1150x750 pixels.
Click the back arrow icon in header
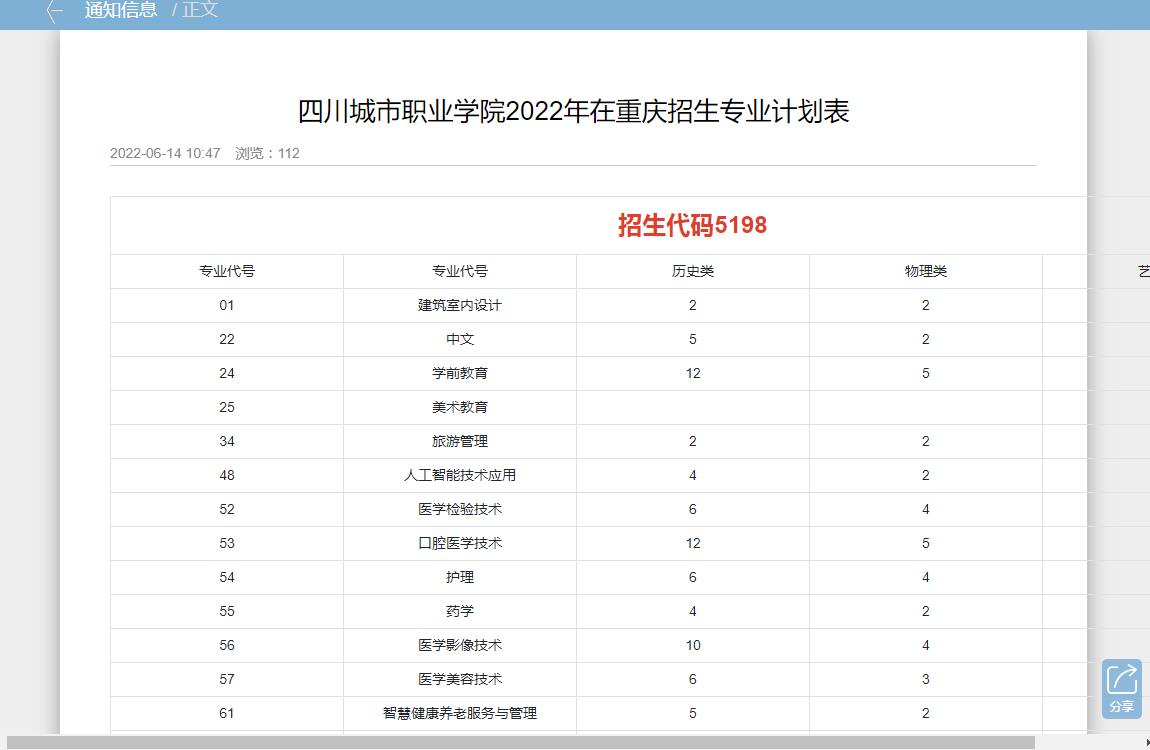[55, 10]
